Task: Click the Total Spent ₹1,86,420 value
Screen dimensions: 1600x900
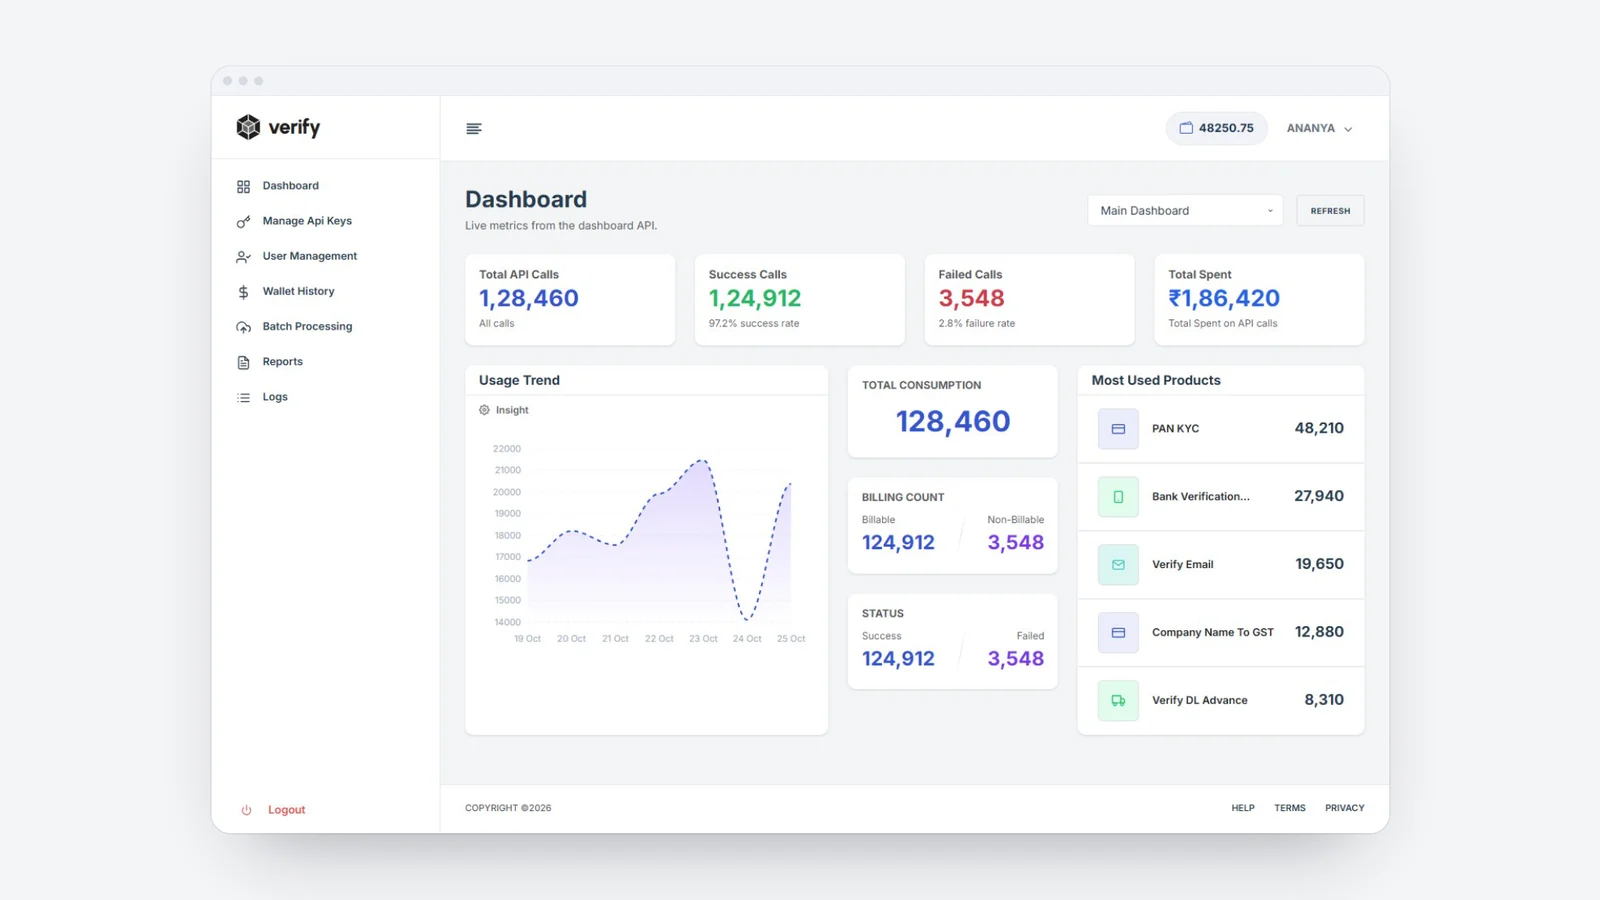Action: (x=1224, y=298)
